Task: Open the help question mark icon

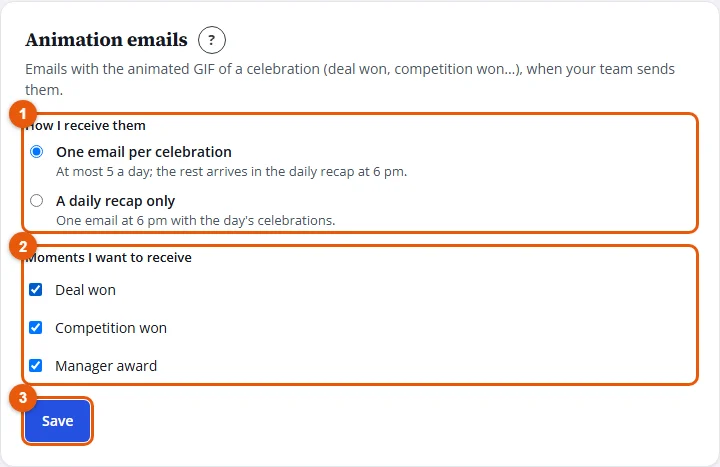Action: (x=212, y=40)
